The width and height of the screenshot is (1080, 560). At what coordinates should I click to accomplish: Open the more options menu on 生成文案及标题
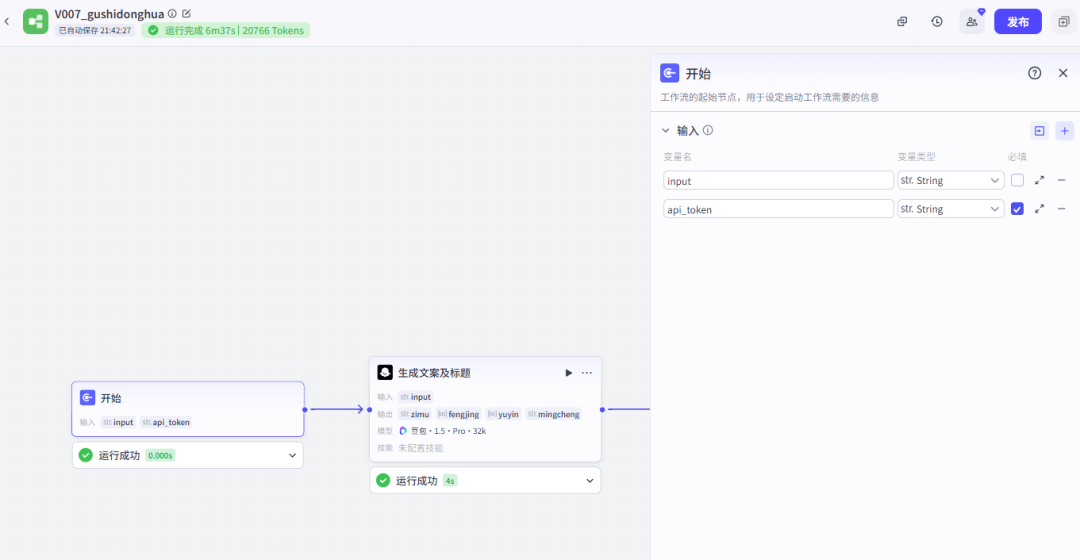[x=587, y=373]
